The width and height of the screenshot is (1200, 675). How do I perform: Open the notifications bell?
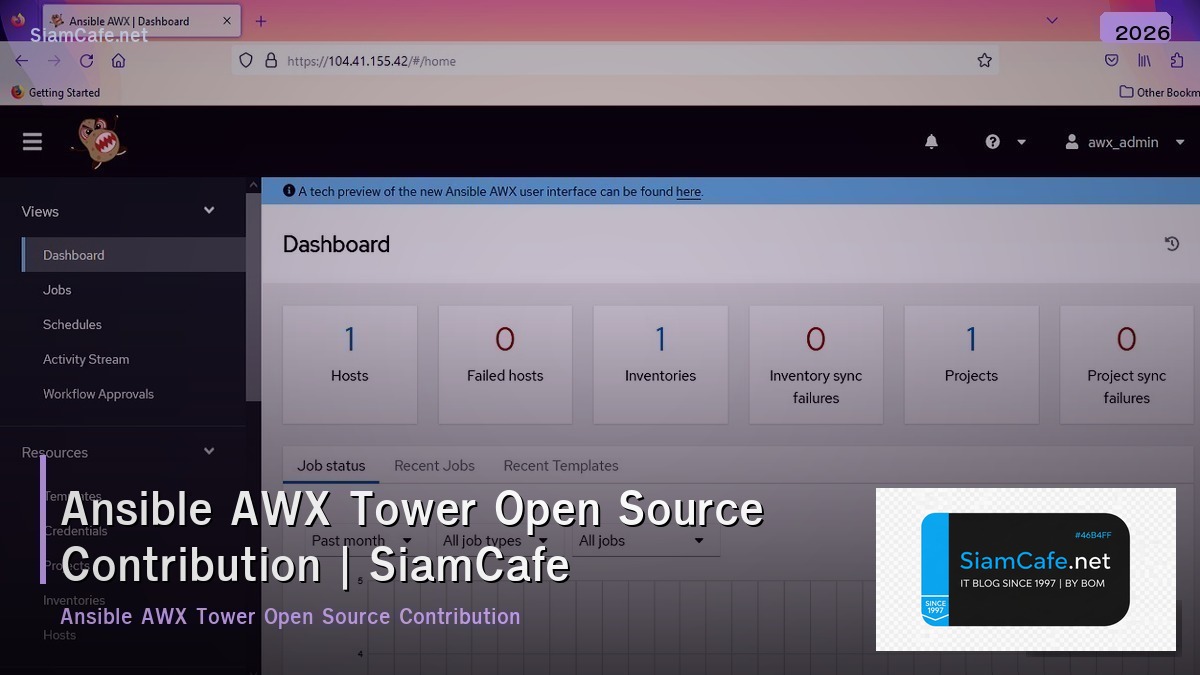tap(931, 142)
